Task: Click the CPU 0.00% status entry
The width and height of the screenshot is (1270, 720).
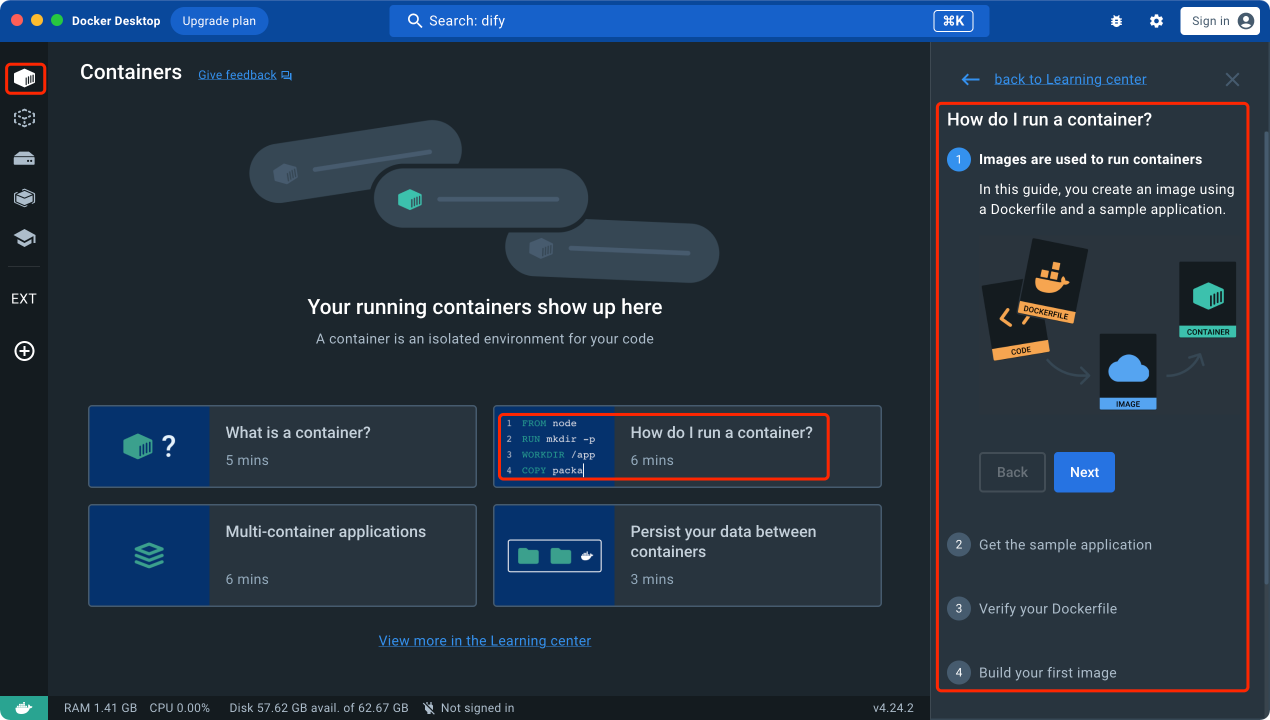Action: tap(180, 708)
